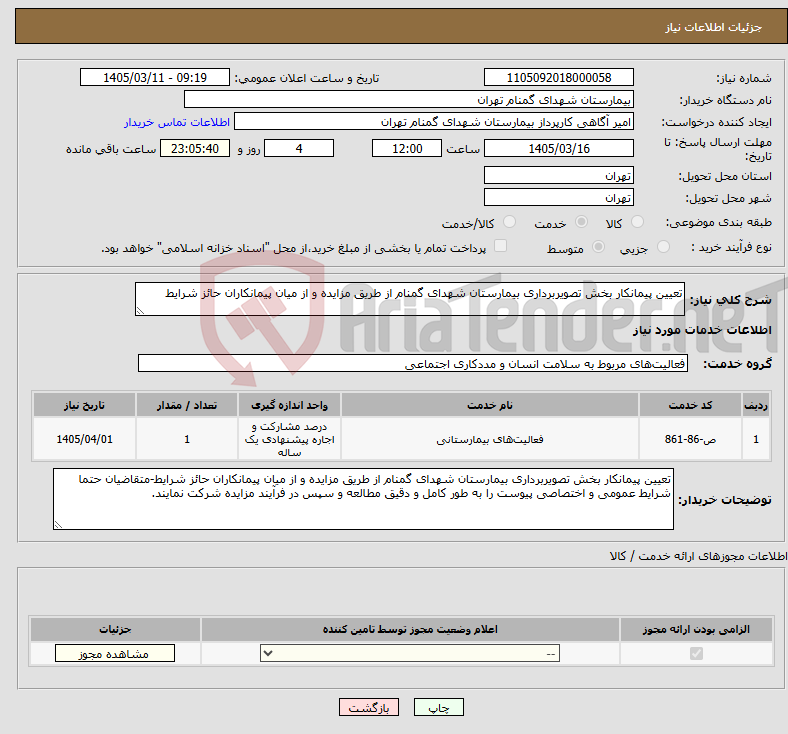Select the جزیی purchase type radio
This screenshot has height=734, width=788.
(663, 247)
